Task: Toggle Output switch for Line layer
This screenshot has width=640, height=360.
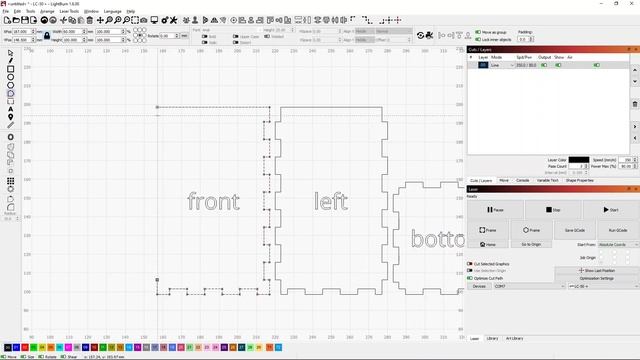Action: click(544, 65)
